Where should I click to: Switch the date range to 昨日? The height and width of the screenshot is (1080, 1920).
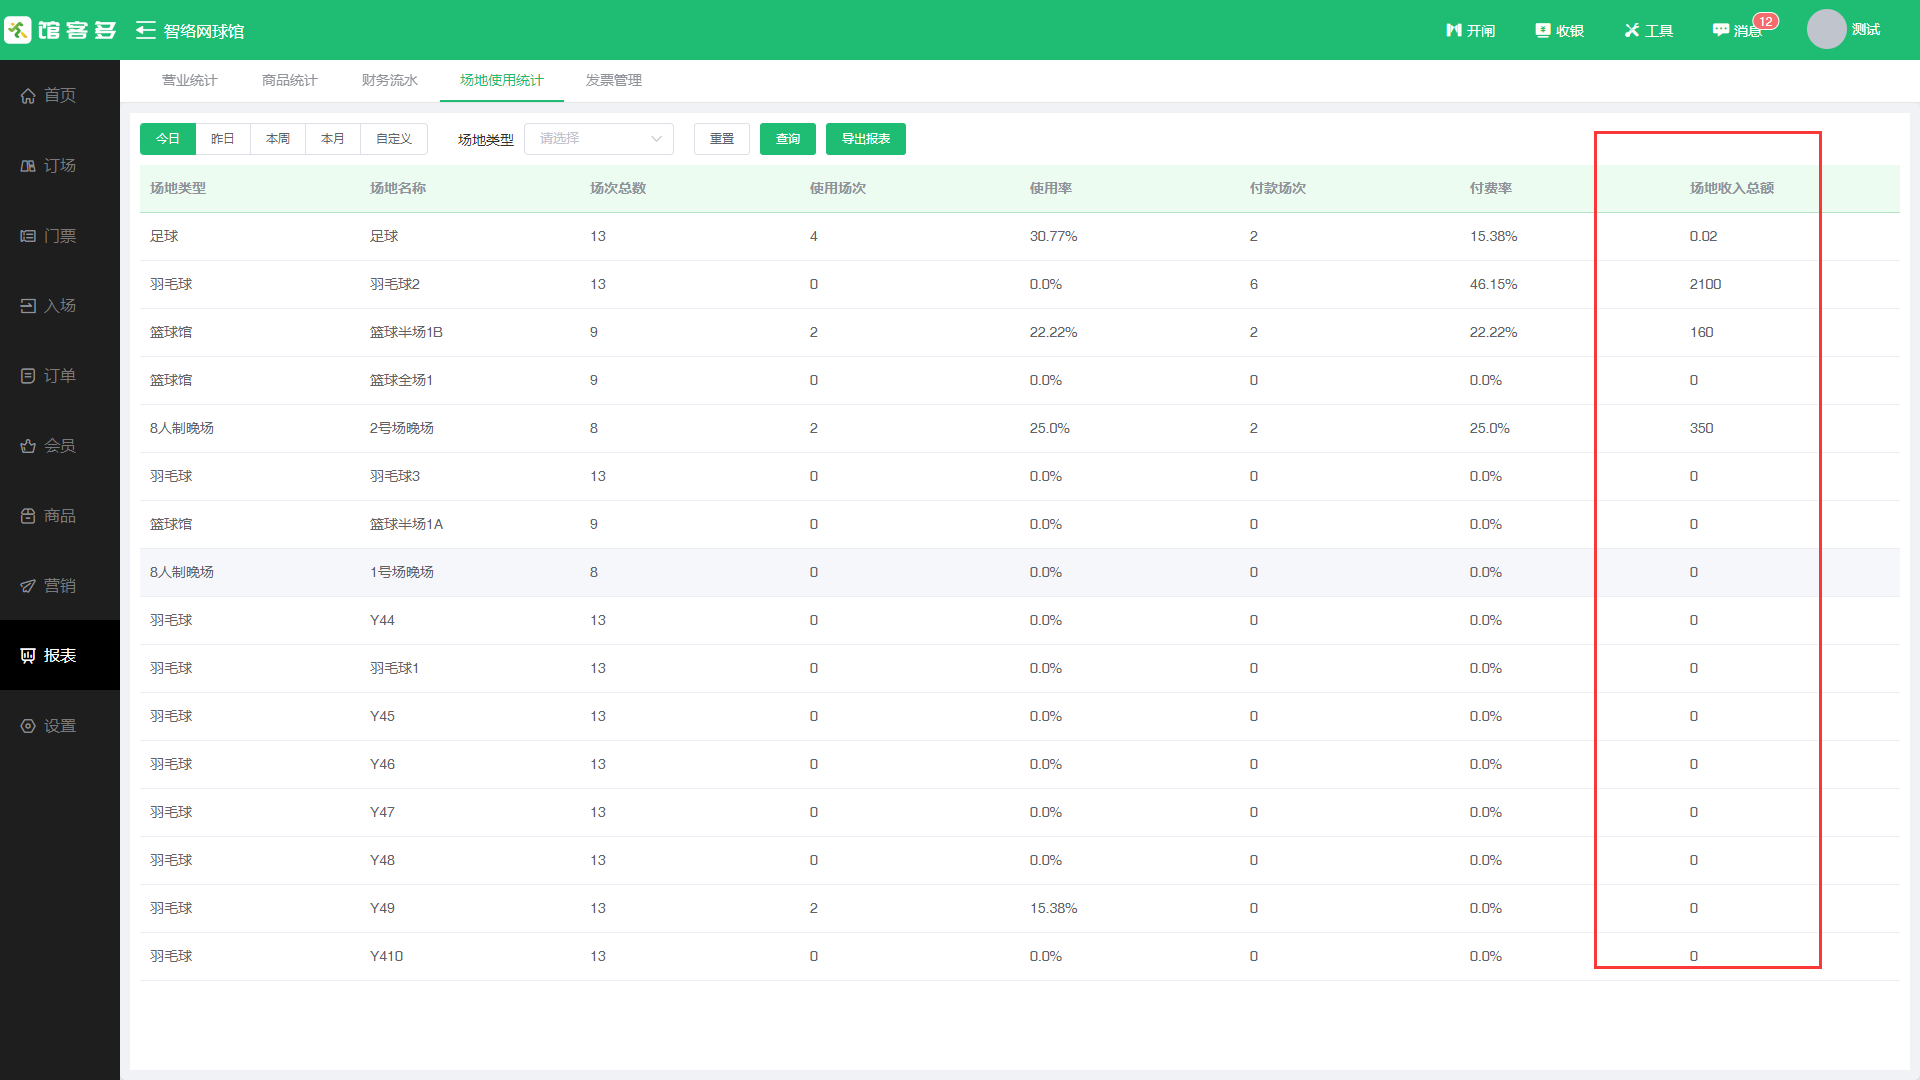pyautogui.click(x=223, y=139)
